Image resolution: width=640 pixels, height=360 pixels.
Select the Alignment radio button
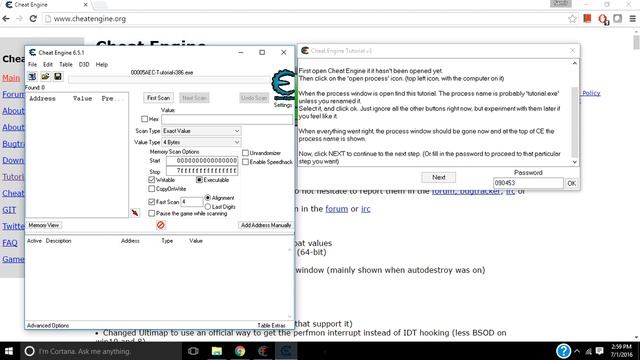point(208,198)
